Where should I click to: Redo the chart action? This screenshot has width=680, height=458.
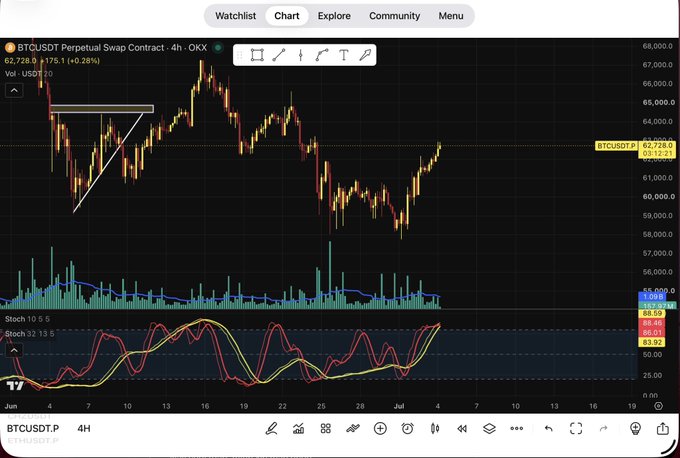tap(603, 429)
